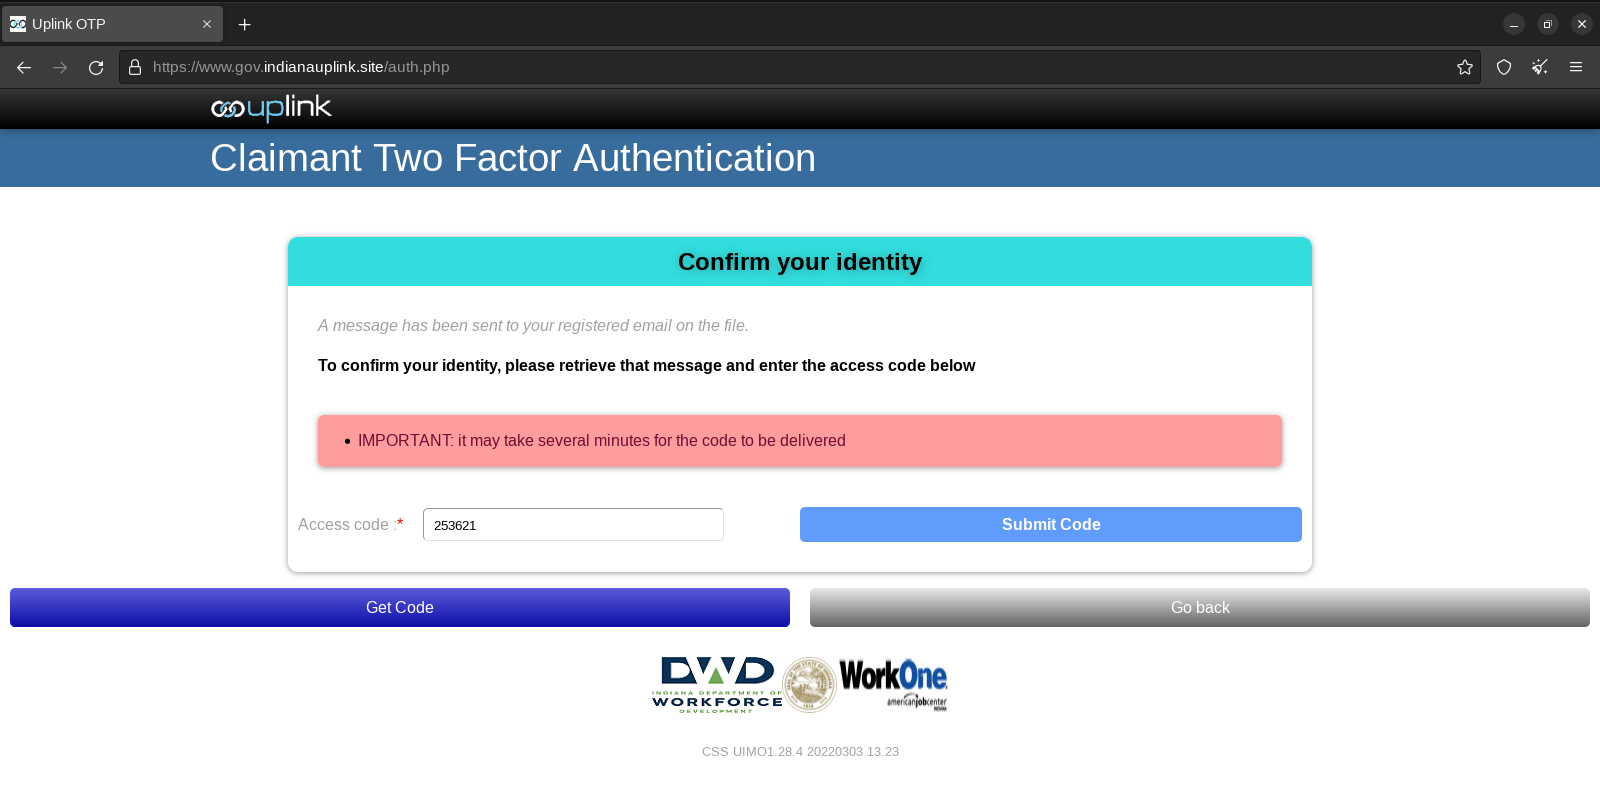
Task: Click the Go back button
Action: click(1200, 608)
